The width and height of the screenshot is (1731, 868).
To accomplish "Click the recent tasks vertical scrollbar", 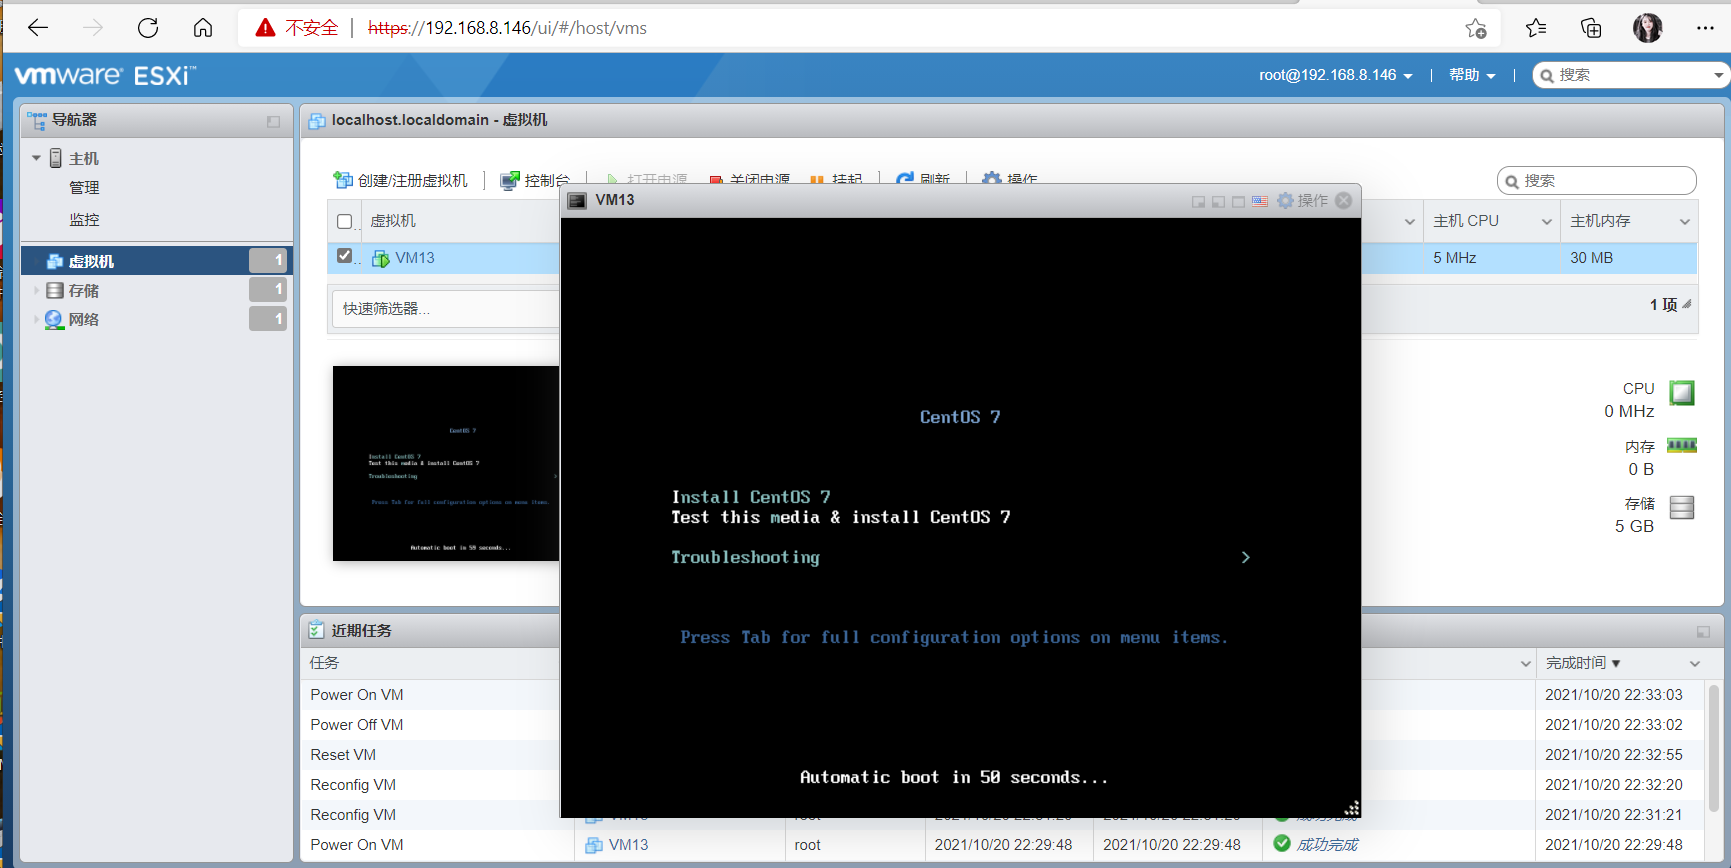I will pyautogui.click(x=1713, y=750).
